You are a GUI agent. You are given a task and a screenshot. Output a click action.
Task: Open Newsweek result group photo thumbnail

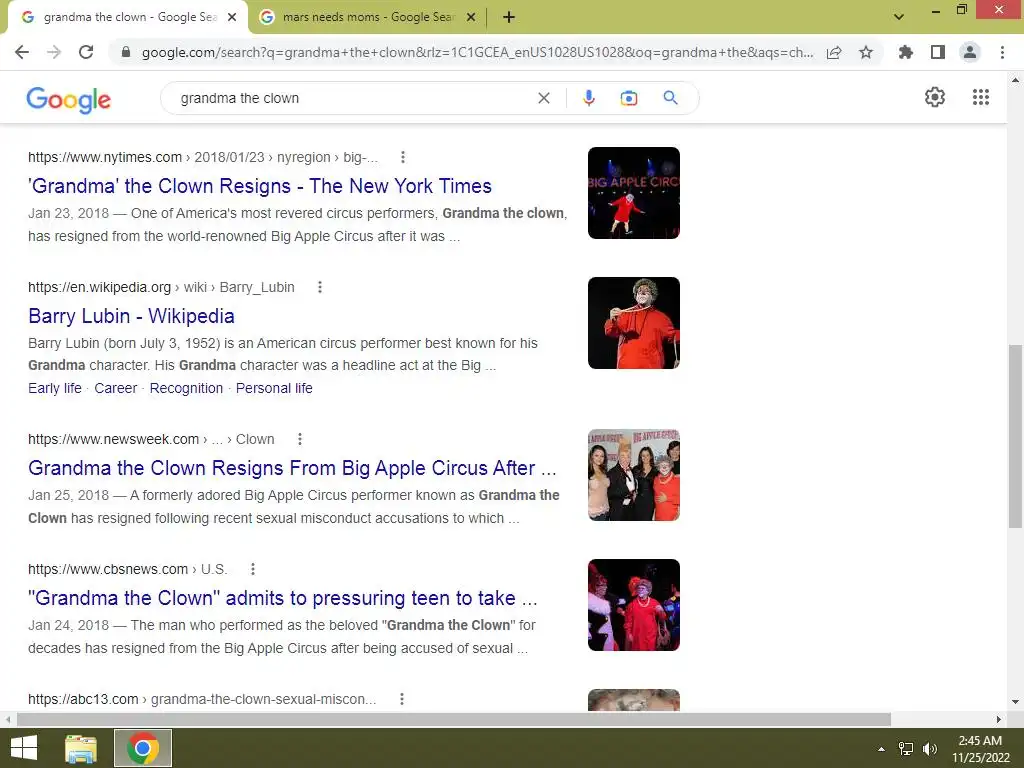click(633, 475)
